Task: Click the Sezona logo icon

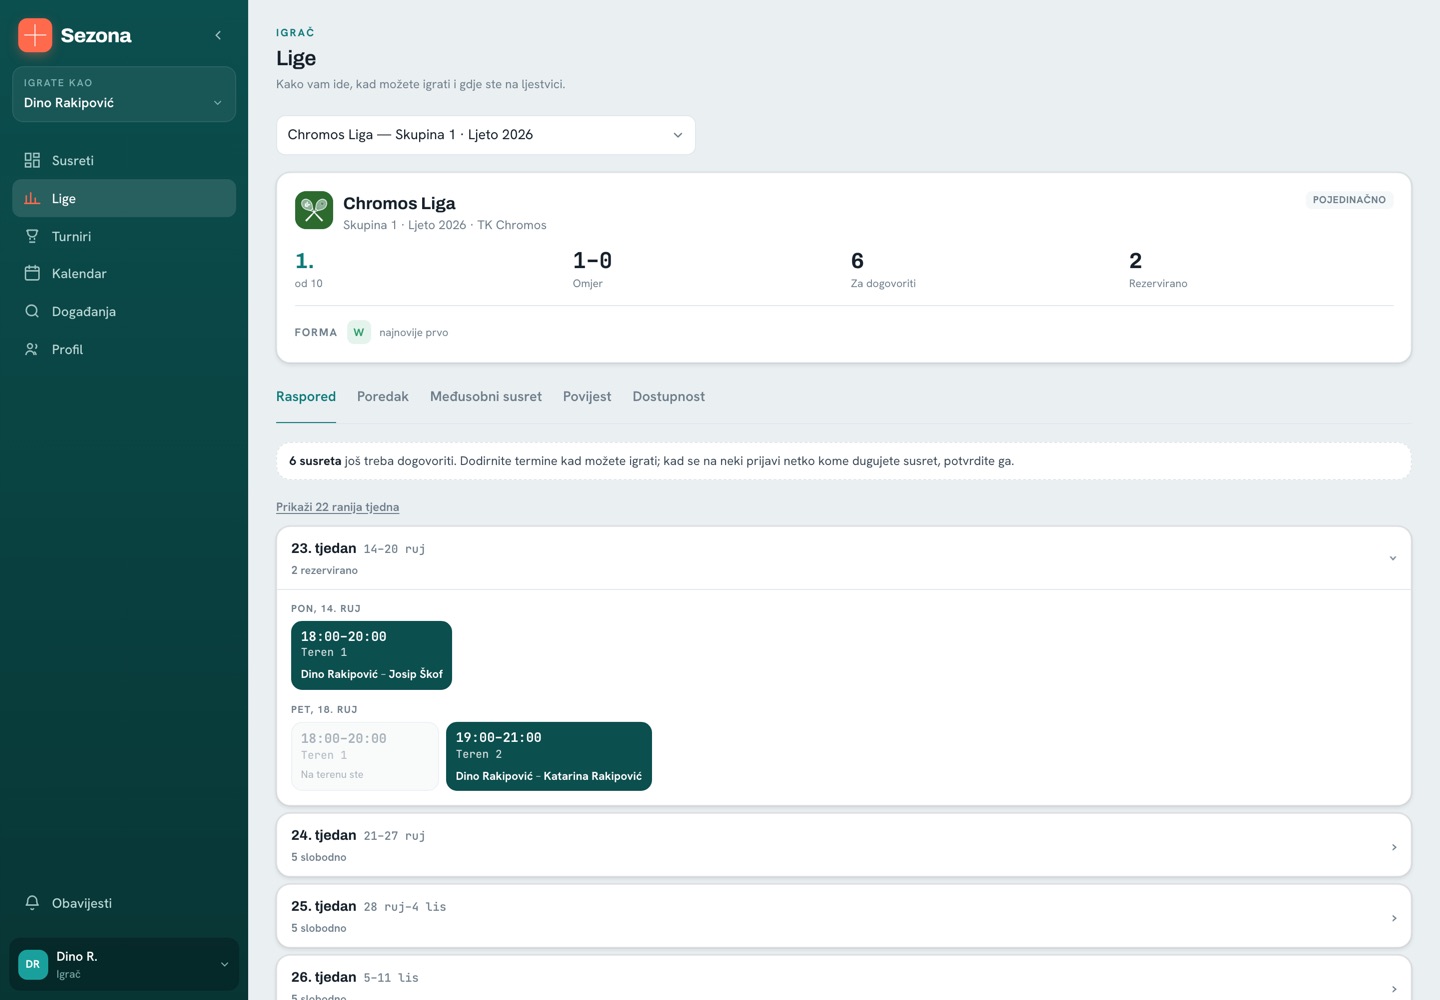Action: tap(35, 35)
